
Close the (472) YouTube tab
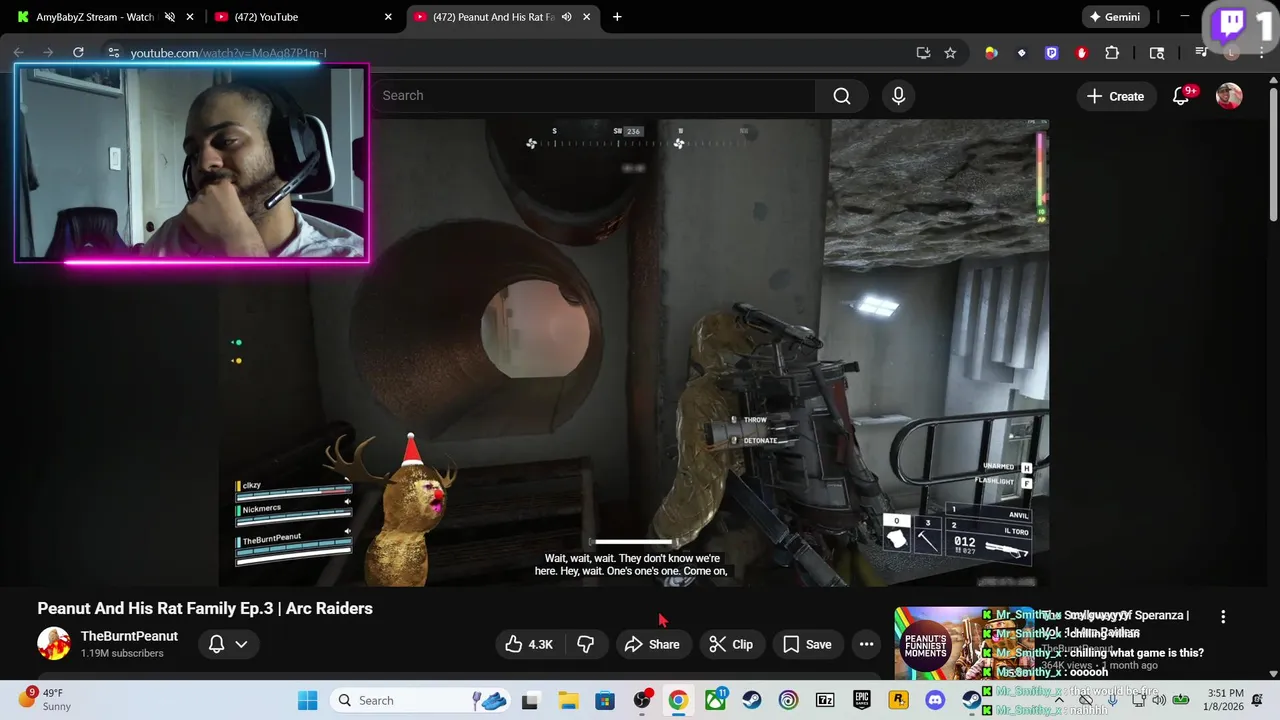(x=388, y=17)
